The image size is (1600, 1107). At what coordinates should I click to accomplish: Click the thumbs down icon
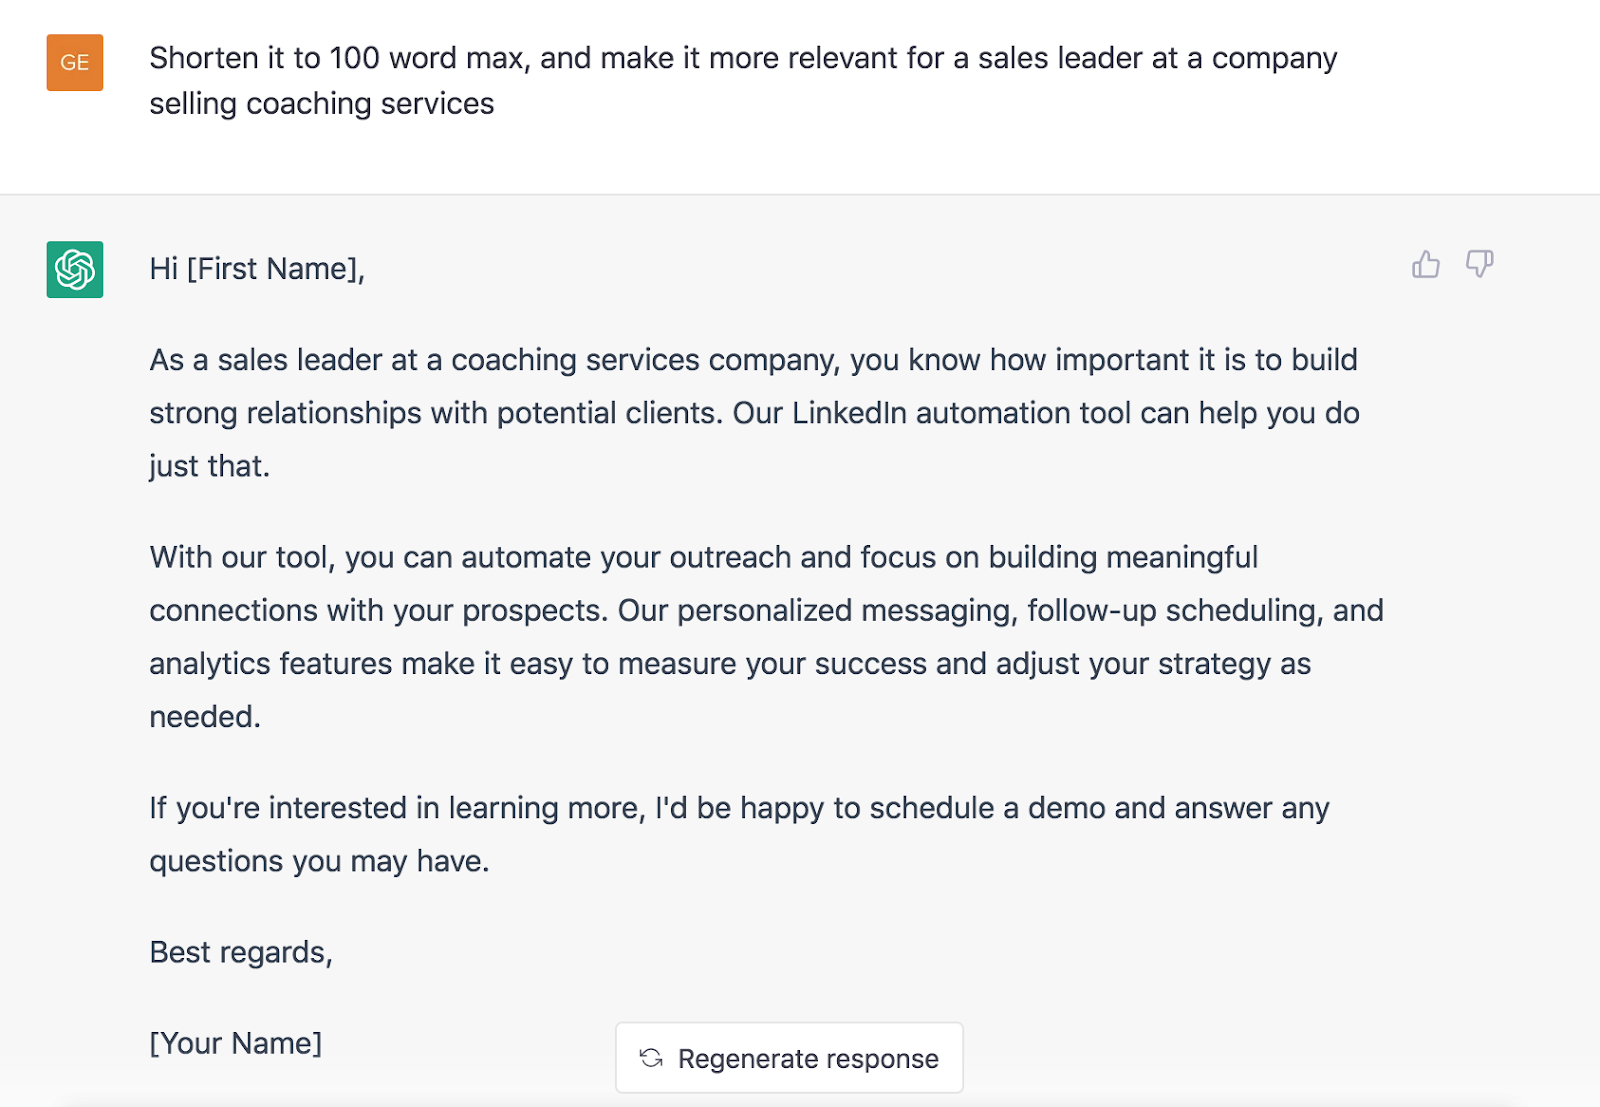[1479, 264]
